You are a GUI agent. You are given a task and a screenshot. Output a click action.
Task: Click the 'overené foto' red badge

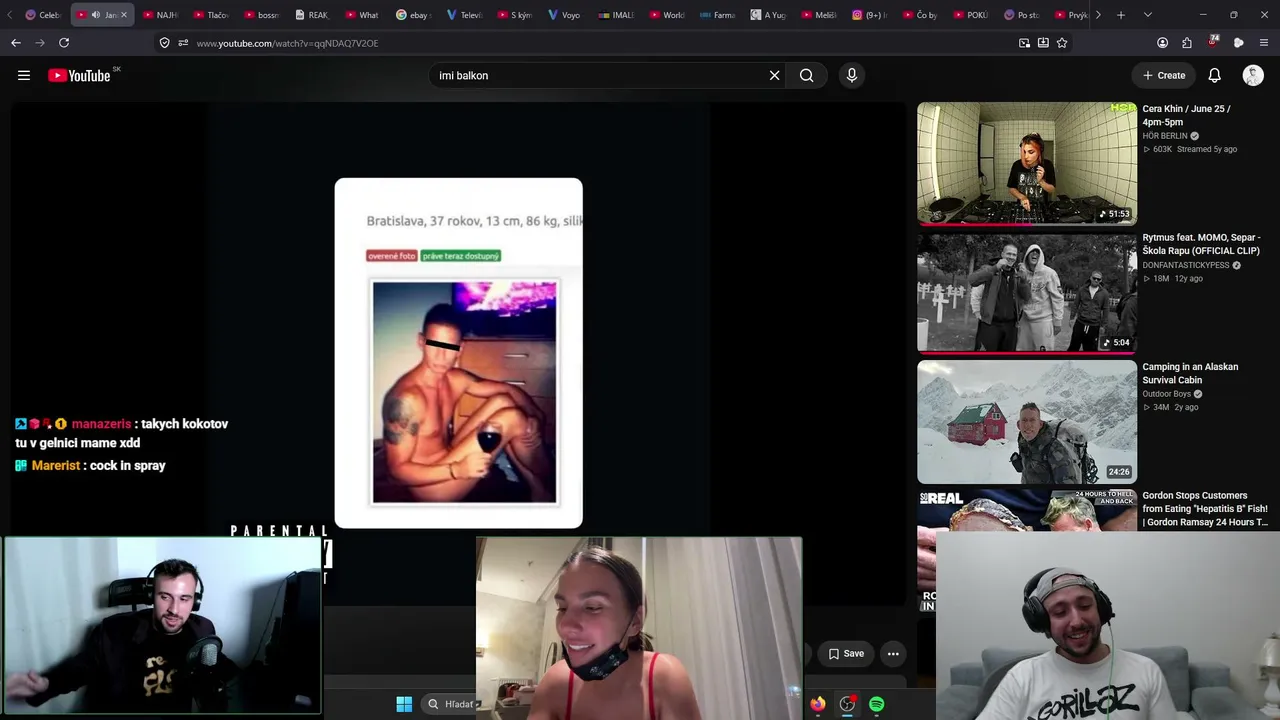click(x=392, y=256)
